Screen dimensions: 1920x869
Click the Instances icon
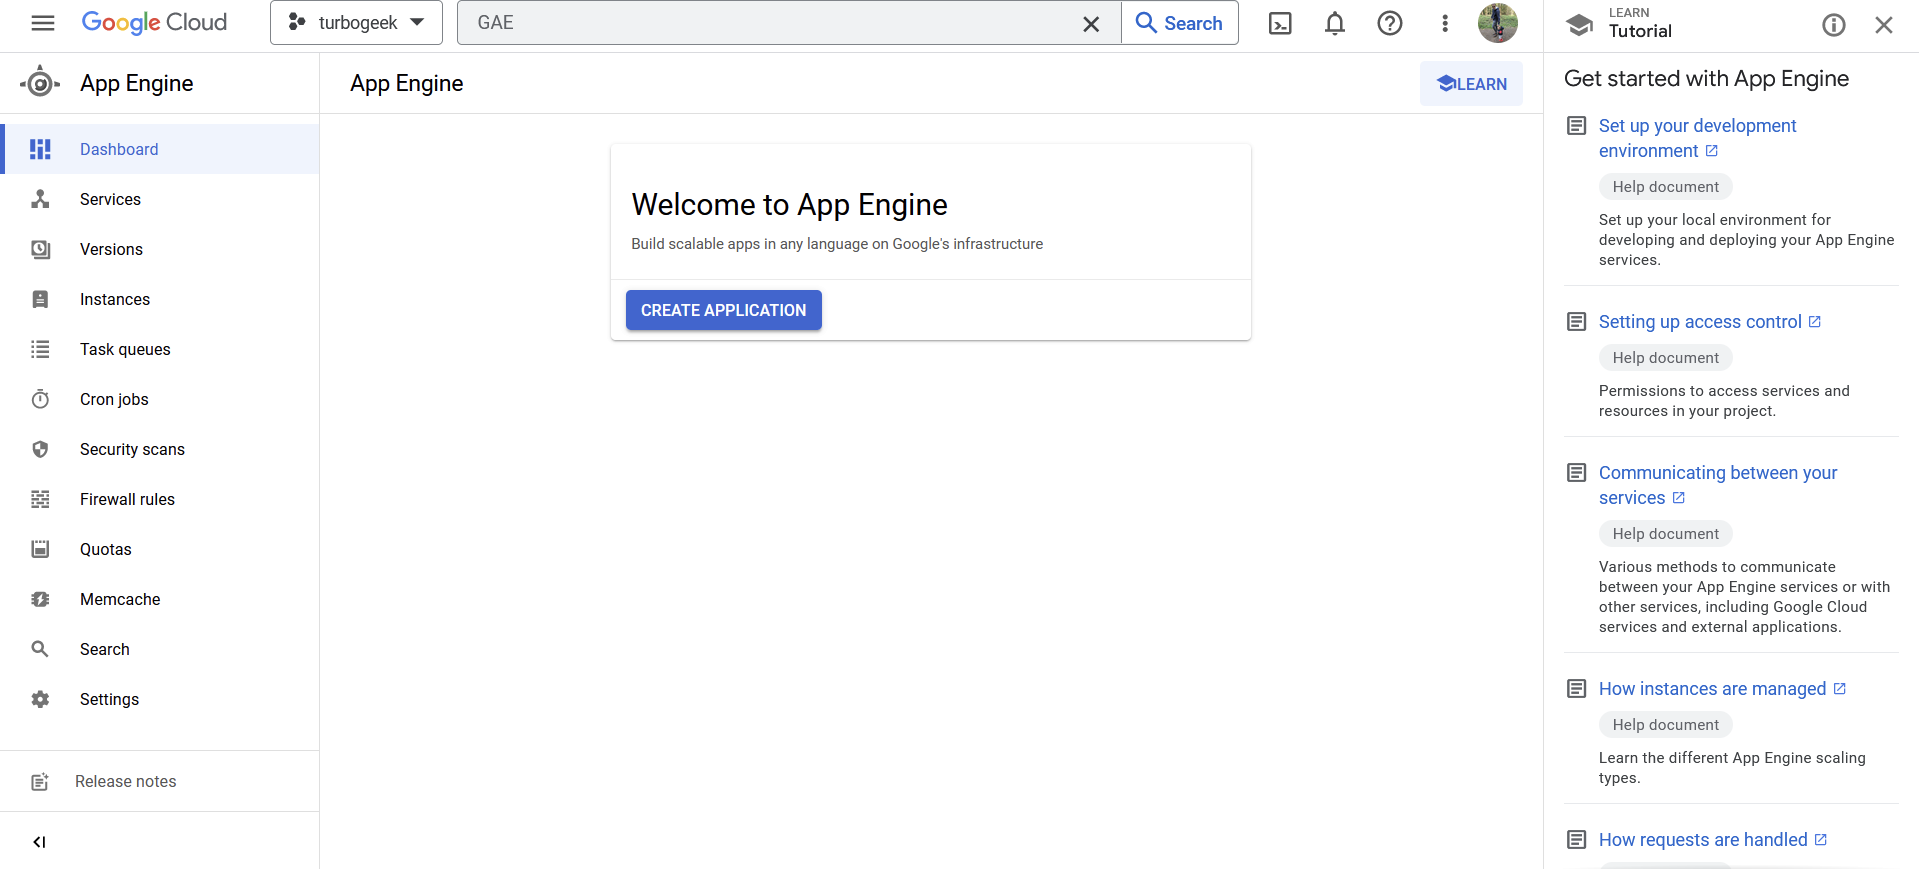click(40, 299)
